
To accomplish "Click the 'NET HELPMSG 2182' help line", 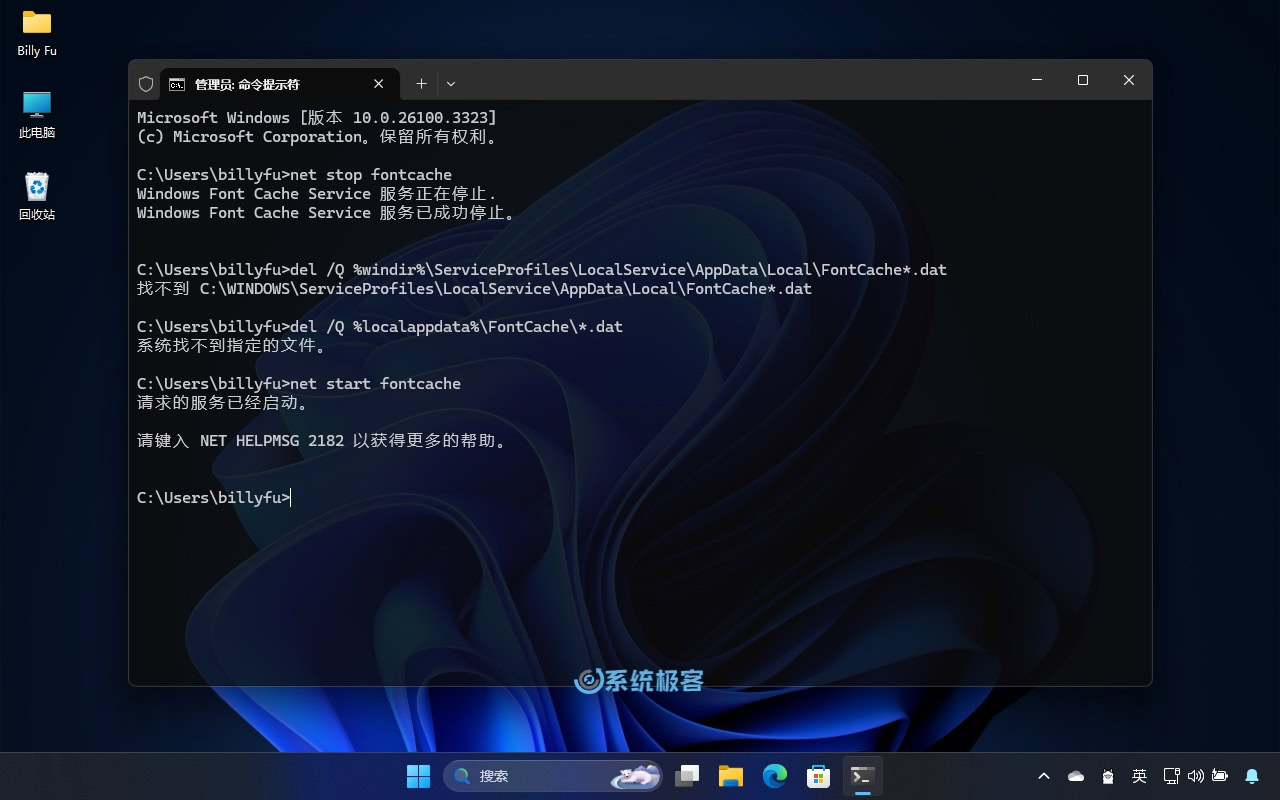I will pos(322,440).
